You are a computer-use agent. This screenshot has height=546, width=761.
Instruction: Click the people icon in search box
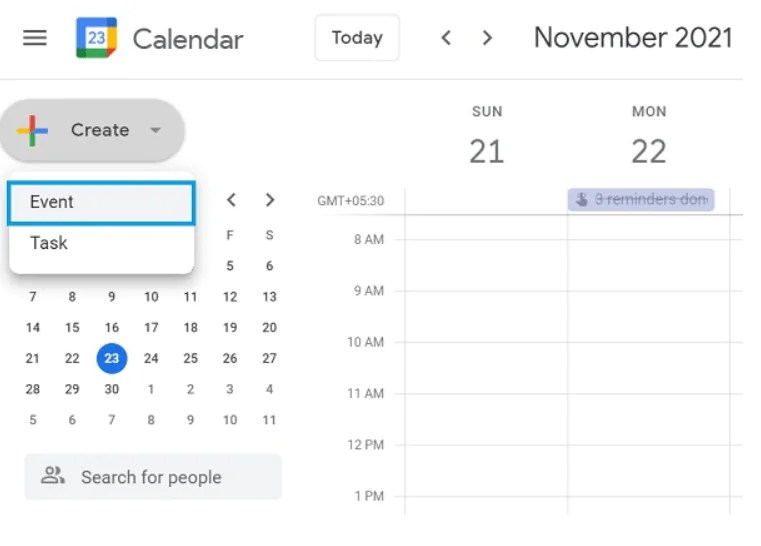tap(53, 476)
